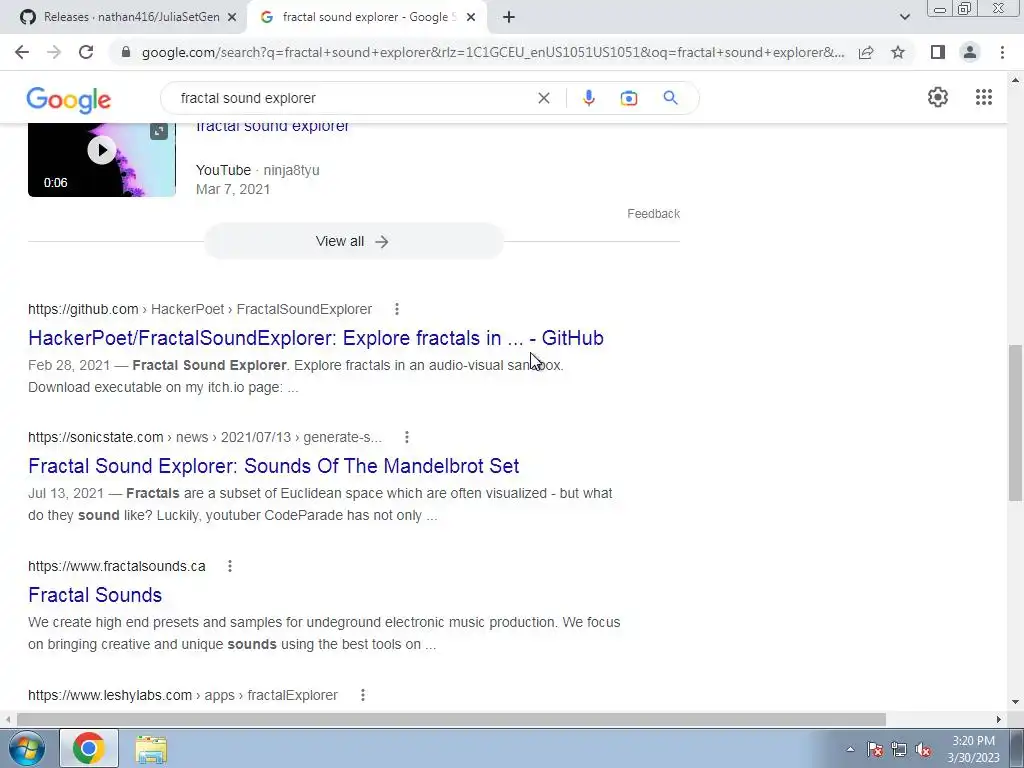The width and height of the screenshot is (1024, 768).
Task: Open more options for github.com result
Action: coord(396,309)
